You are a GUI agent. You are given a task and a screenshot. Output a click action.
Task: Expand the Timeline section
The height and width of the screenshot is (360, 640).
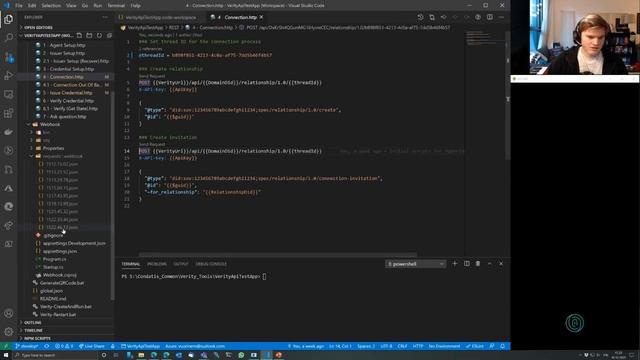pos(33,330)
